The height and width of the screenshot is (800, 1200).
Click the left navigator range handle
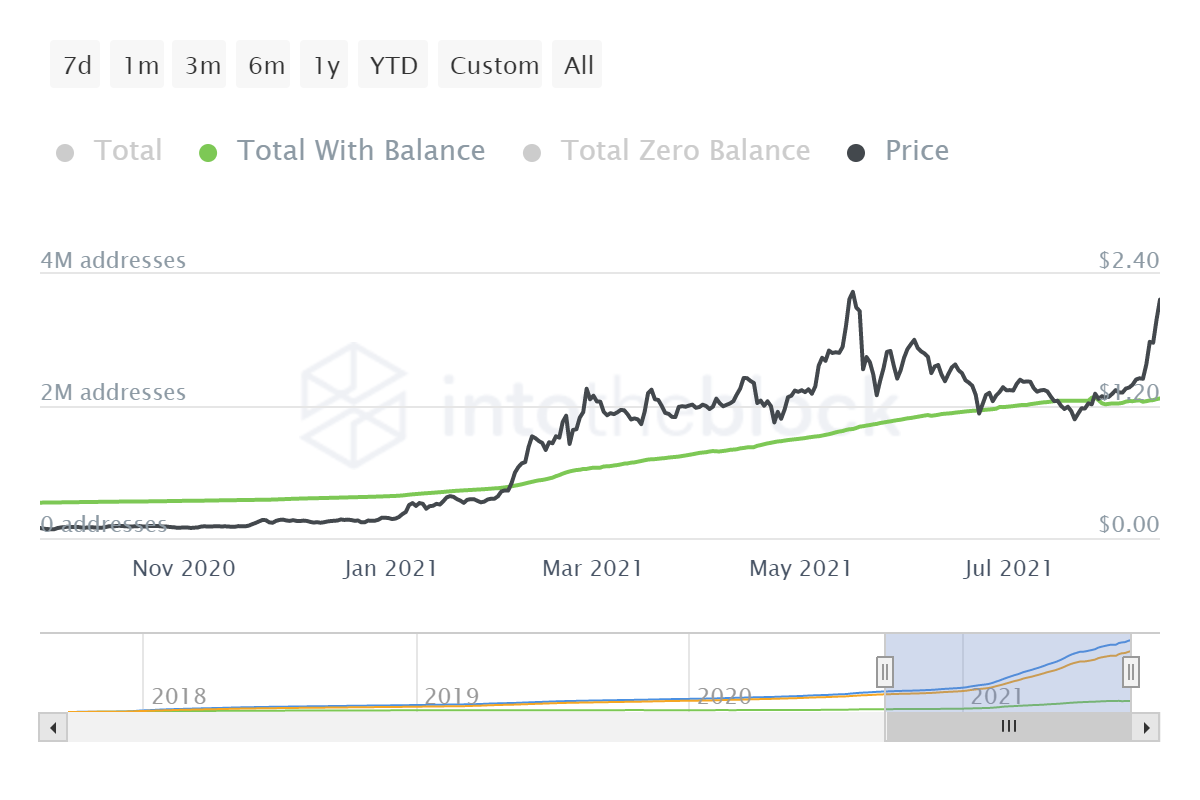tap(885, 671)
